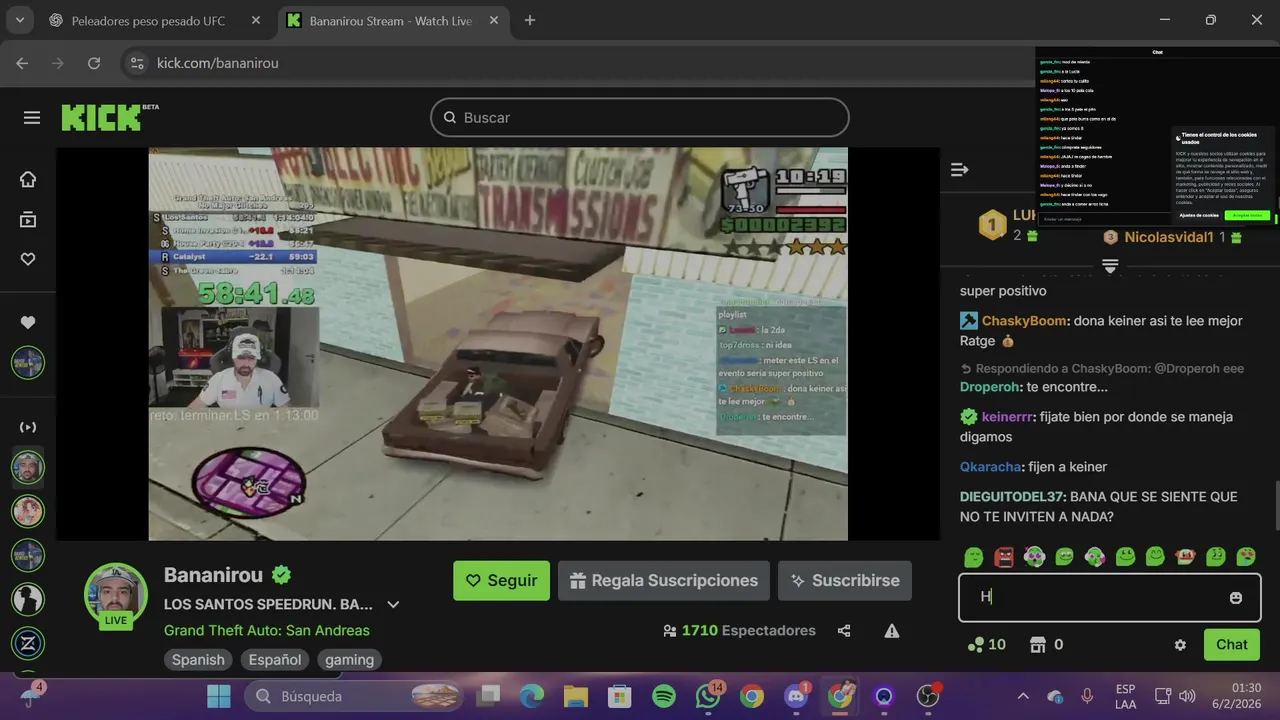Open Qkaracha's chat username
1280x720 pixels.
pyautogui.click(x=990, y=467)
